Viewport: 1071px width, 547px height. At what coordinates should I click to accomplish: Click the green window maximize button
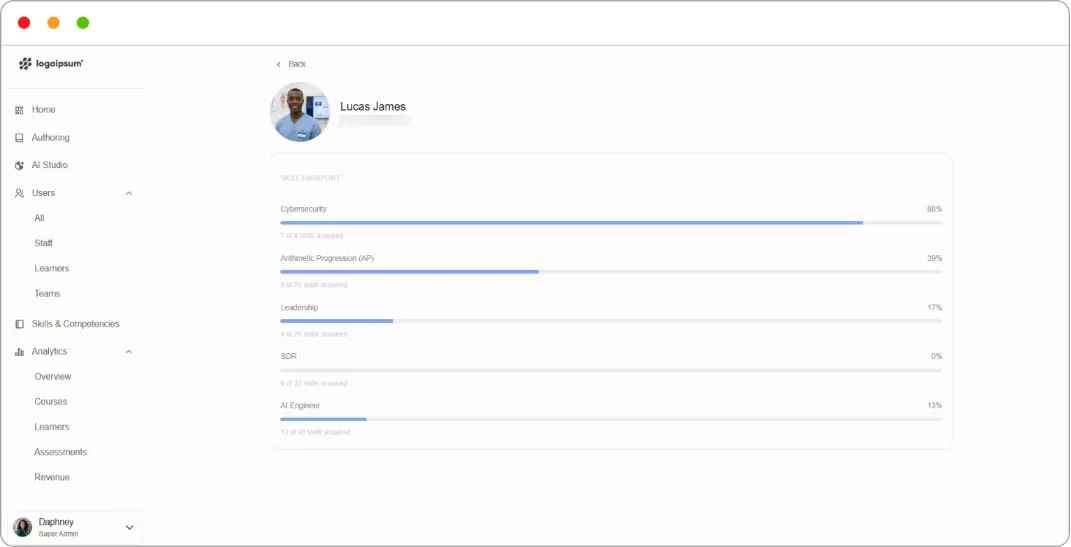[83, 23]
